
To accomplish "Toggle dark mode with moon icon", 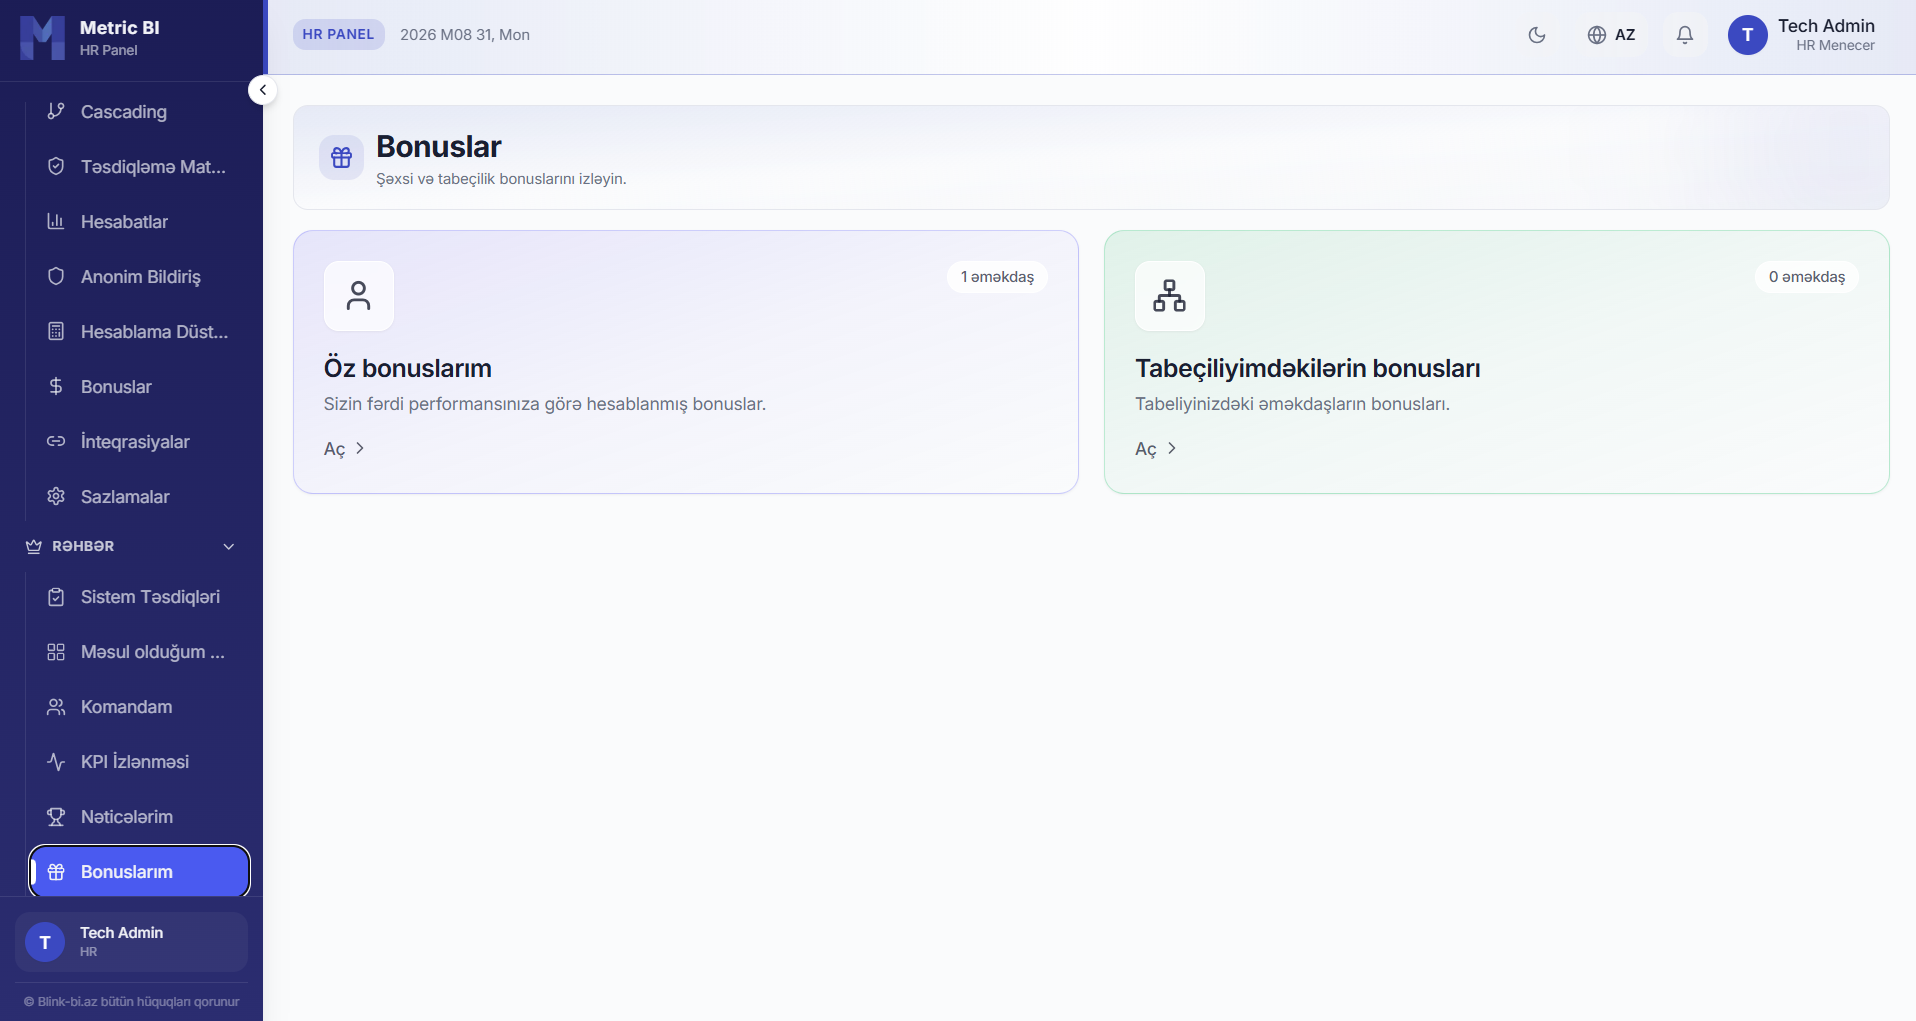I will click(x=1537, y=35).
